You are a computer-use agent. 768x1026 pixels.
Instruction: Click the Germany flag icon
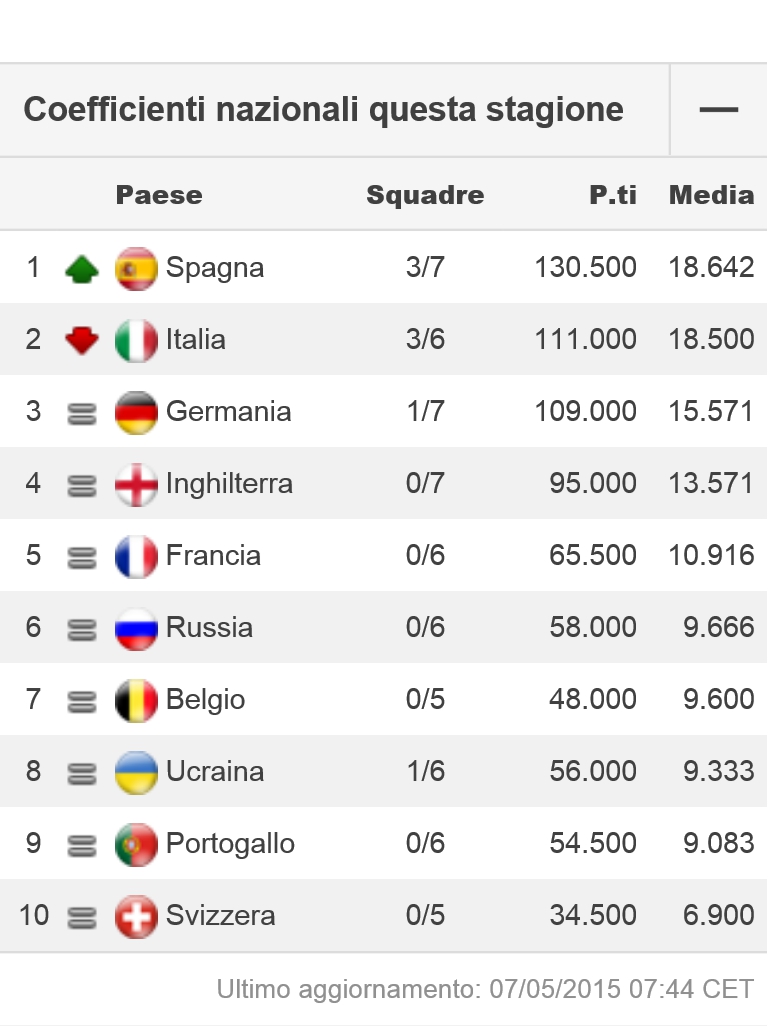pyautogui.click(x=136, y=412)
